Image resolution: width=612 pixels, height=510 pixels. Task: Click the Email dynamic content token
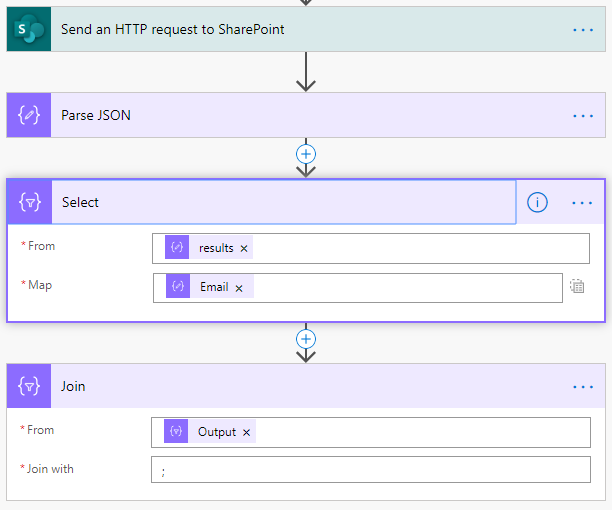(210, 286)
